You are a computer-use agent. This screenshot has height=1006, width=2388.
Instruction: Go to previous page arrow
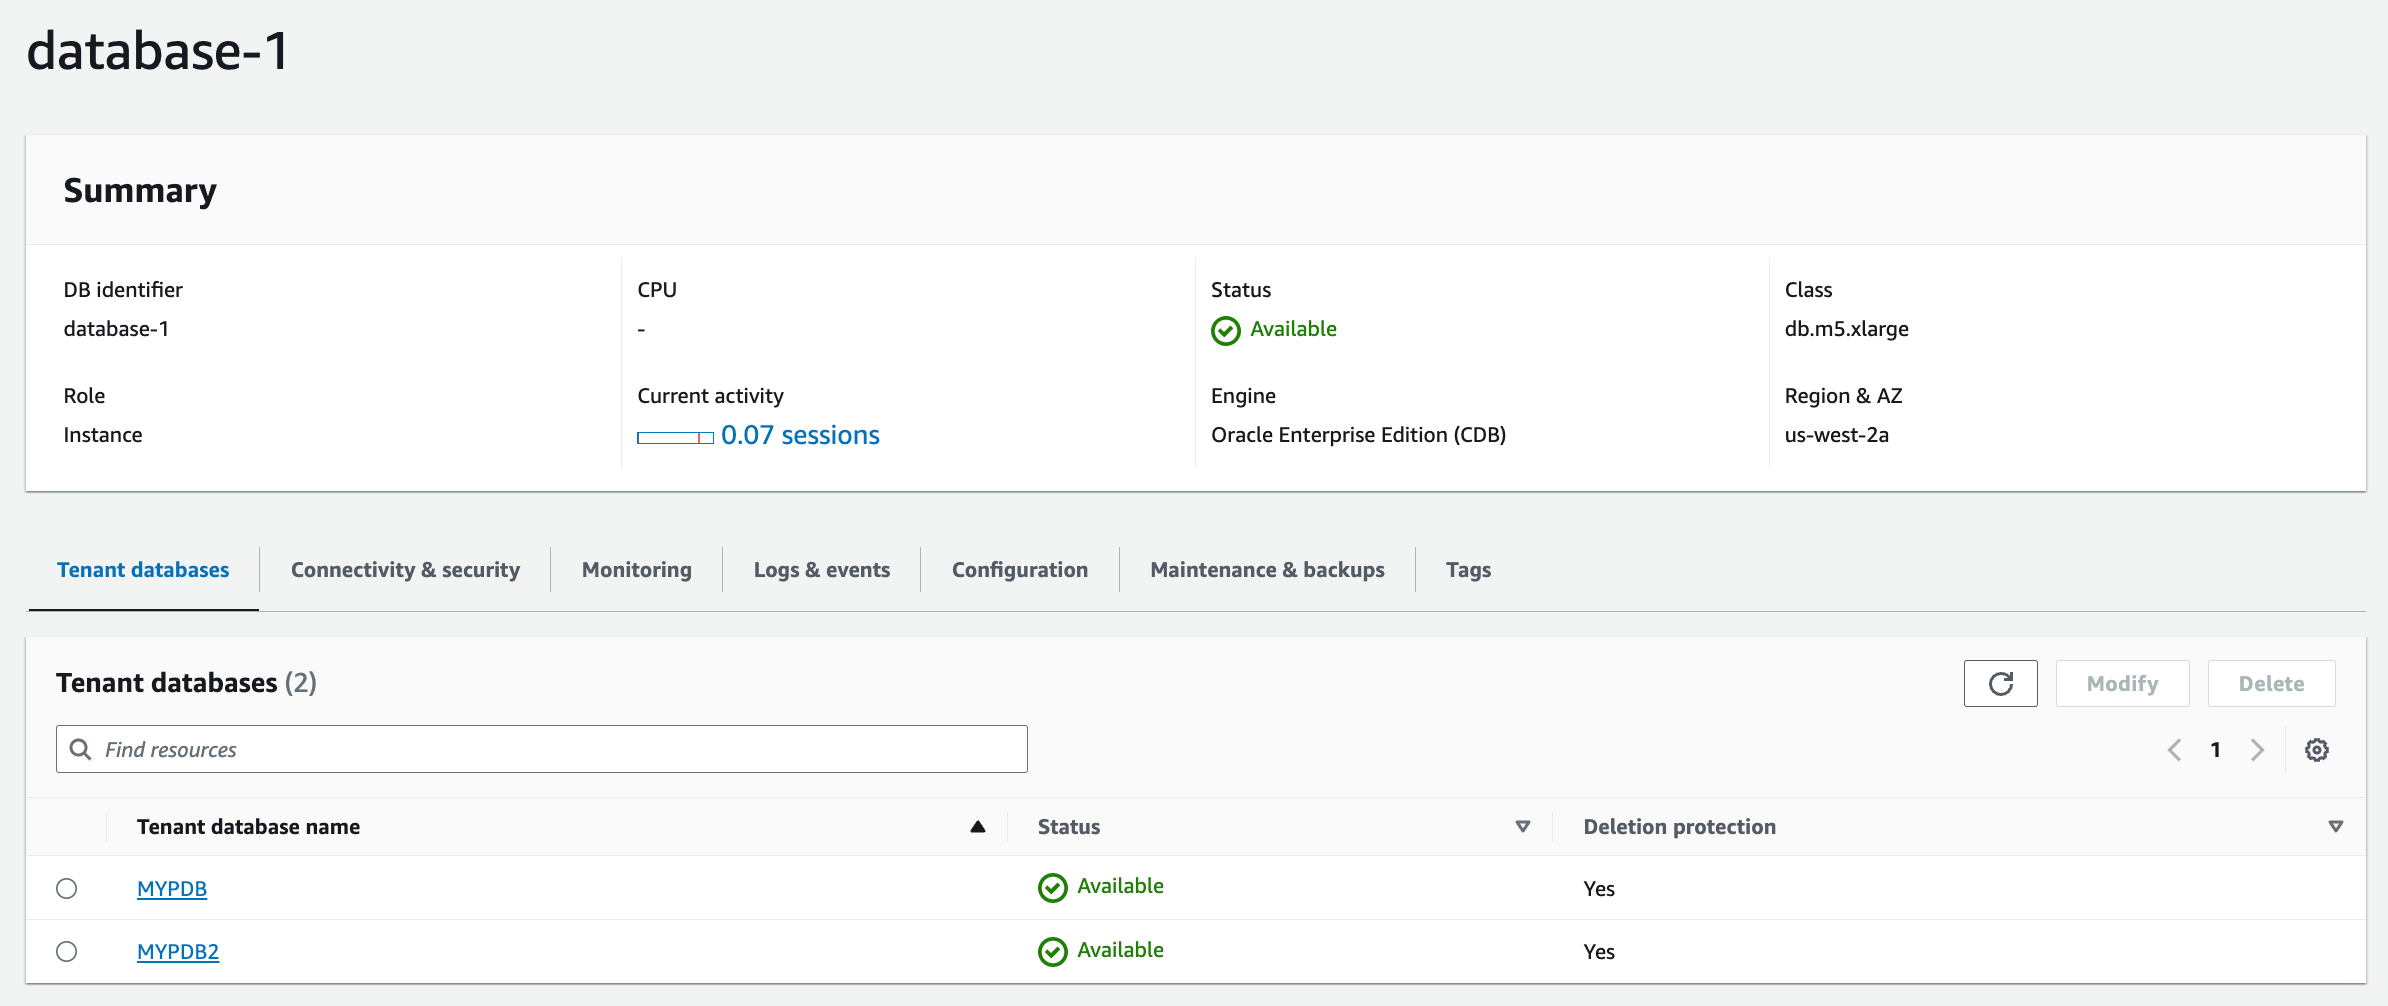tap(2174, 750)
